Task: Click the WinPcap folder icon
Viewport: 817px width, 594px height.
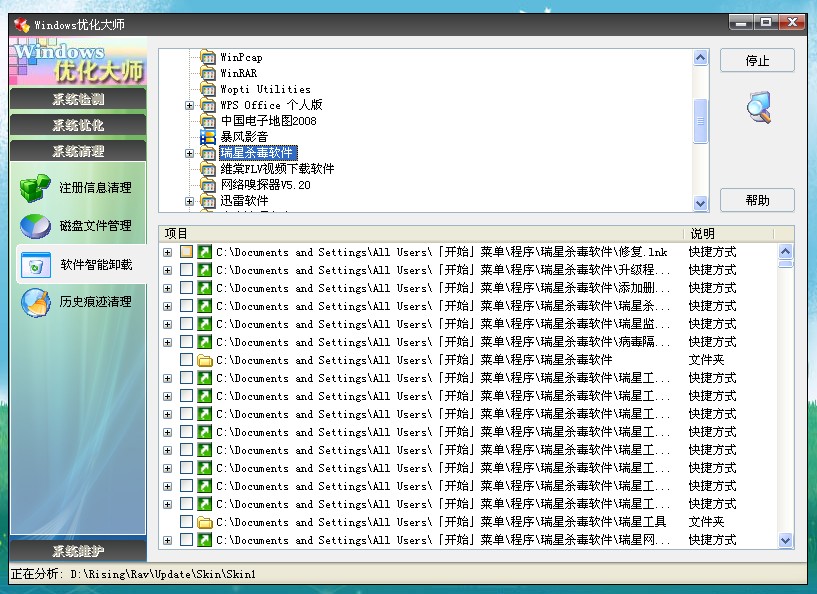Action: 208,57
